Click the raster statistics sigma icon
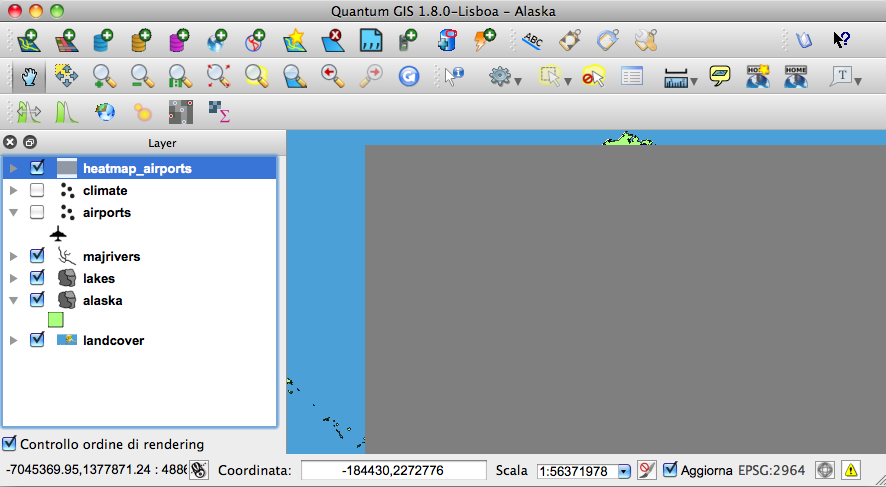886x487 pixels. (219, 112)
